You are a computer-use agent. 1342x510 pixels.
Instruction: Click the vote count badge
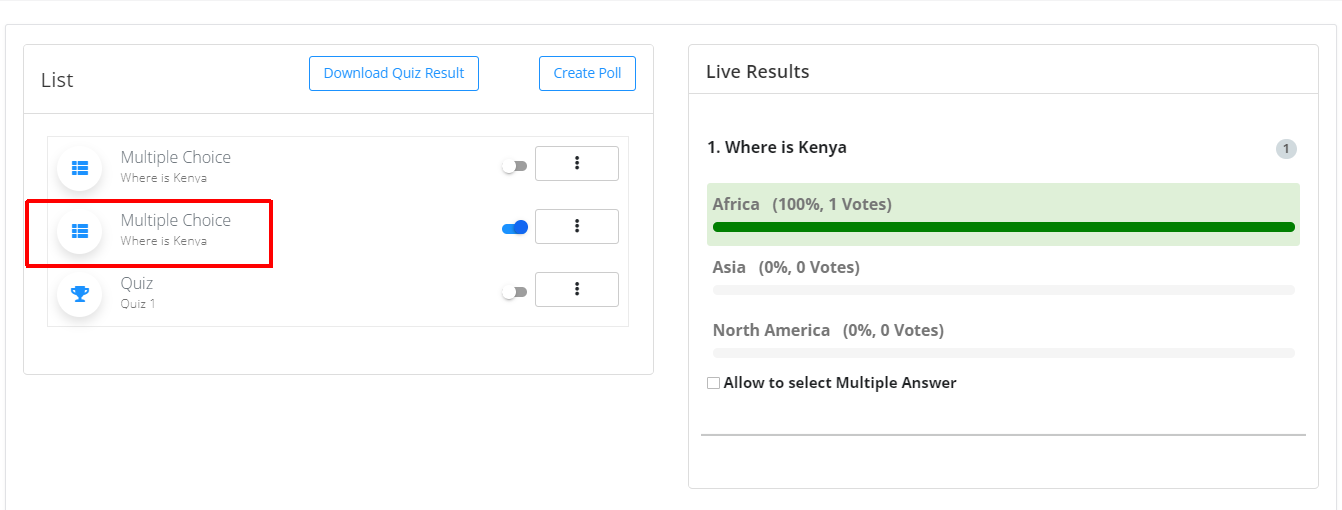coord(1286,149)
